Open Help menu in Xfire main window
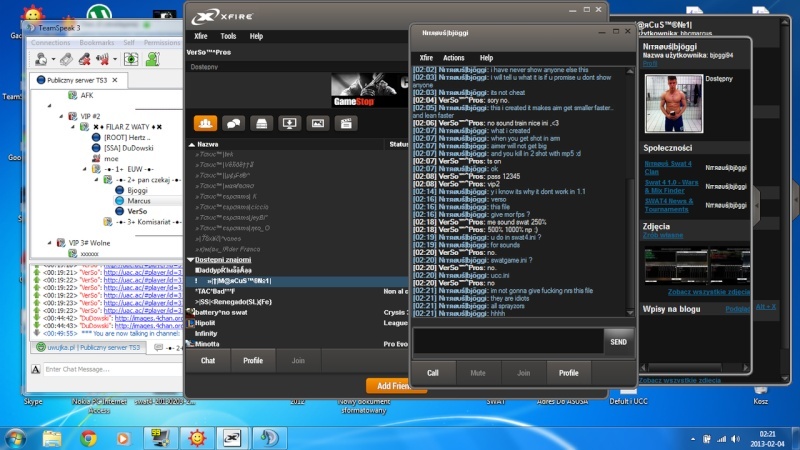This screenshot has width=800, height=450. (256, 36)
